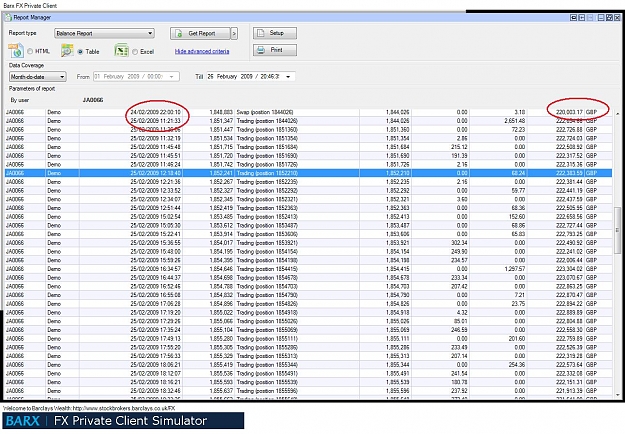
Task: Click the balance cell 220,003.17
Action: click(569, 112)
